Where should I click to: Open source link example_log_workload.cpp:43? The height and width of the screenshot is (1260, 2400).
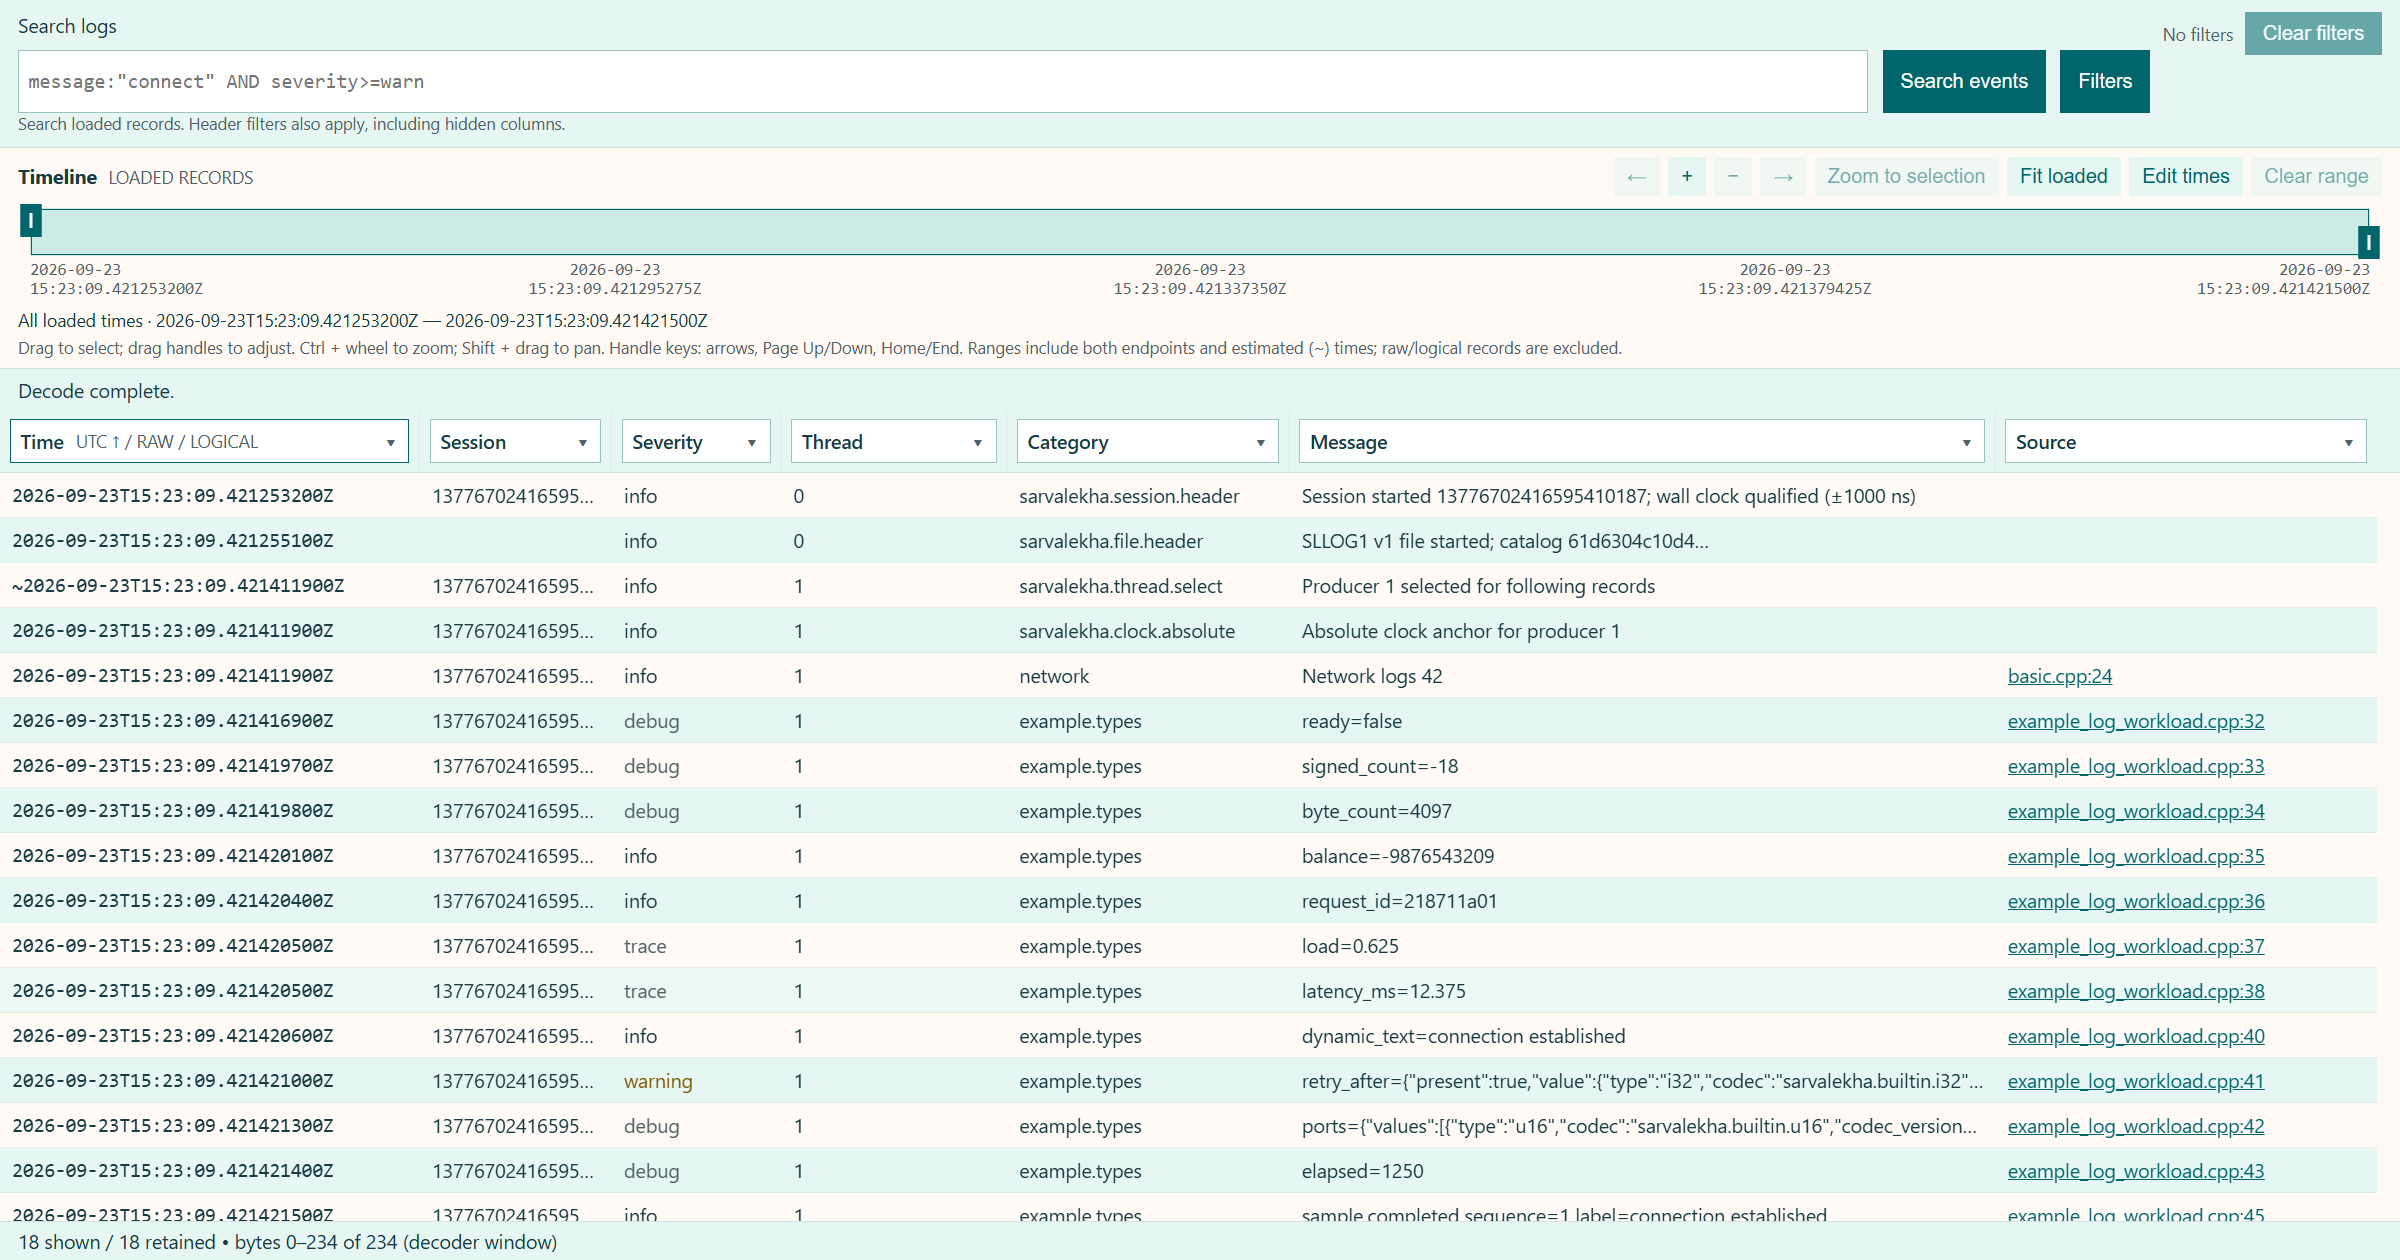(2135, 1171)
